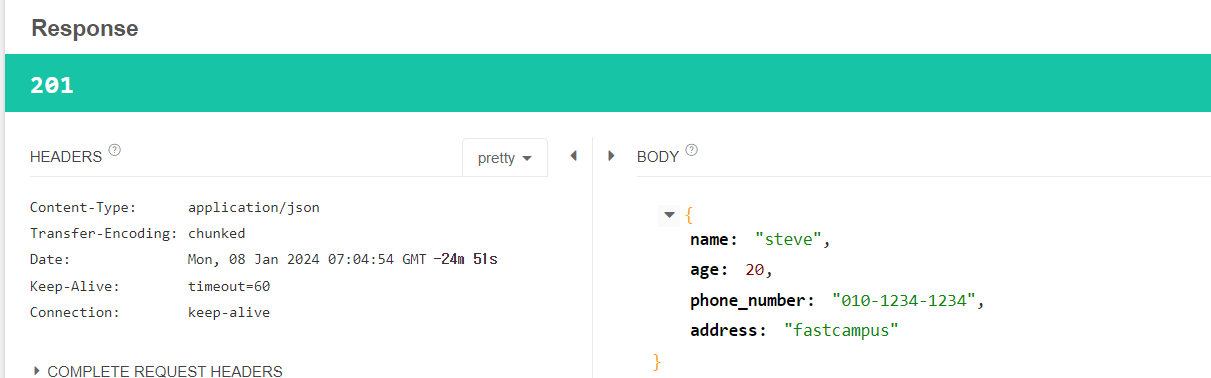Image resolution: width=1211 pixels, height=378 pixels.
Task: Click the help icon next to HEADERS
Action: pyautogui.click(x=114, y=151)
